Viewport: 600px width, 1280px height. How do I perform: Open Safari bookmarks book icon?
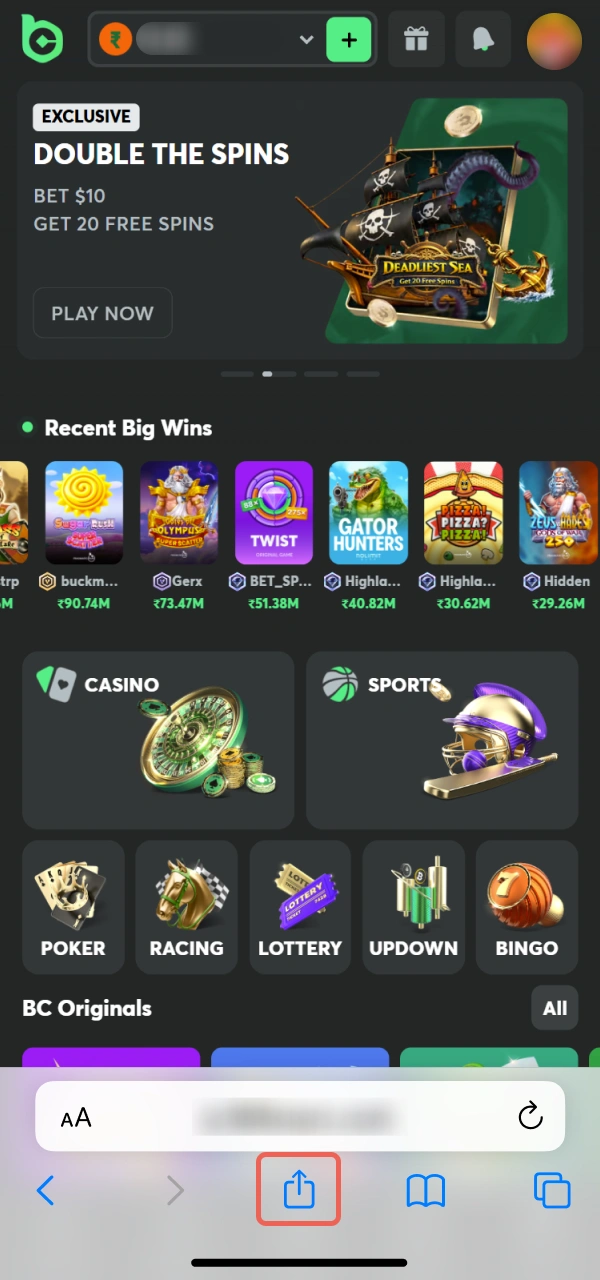(x=425, y=1190)
